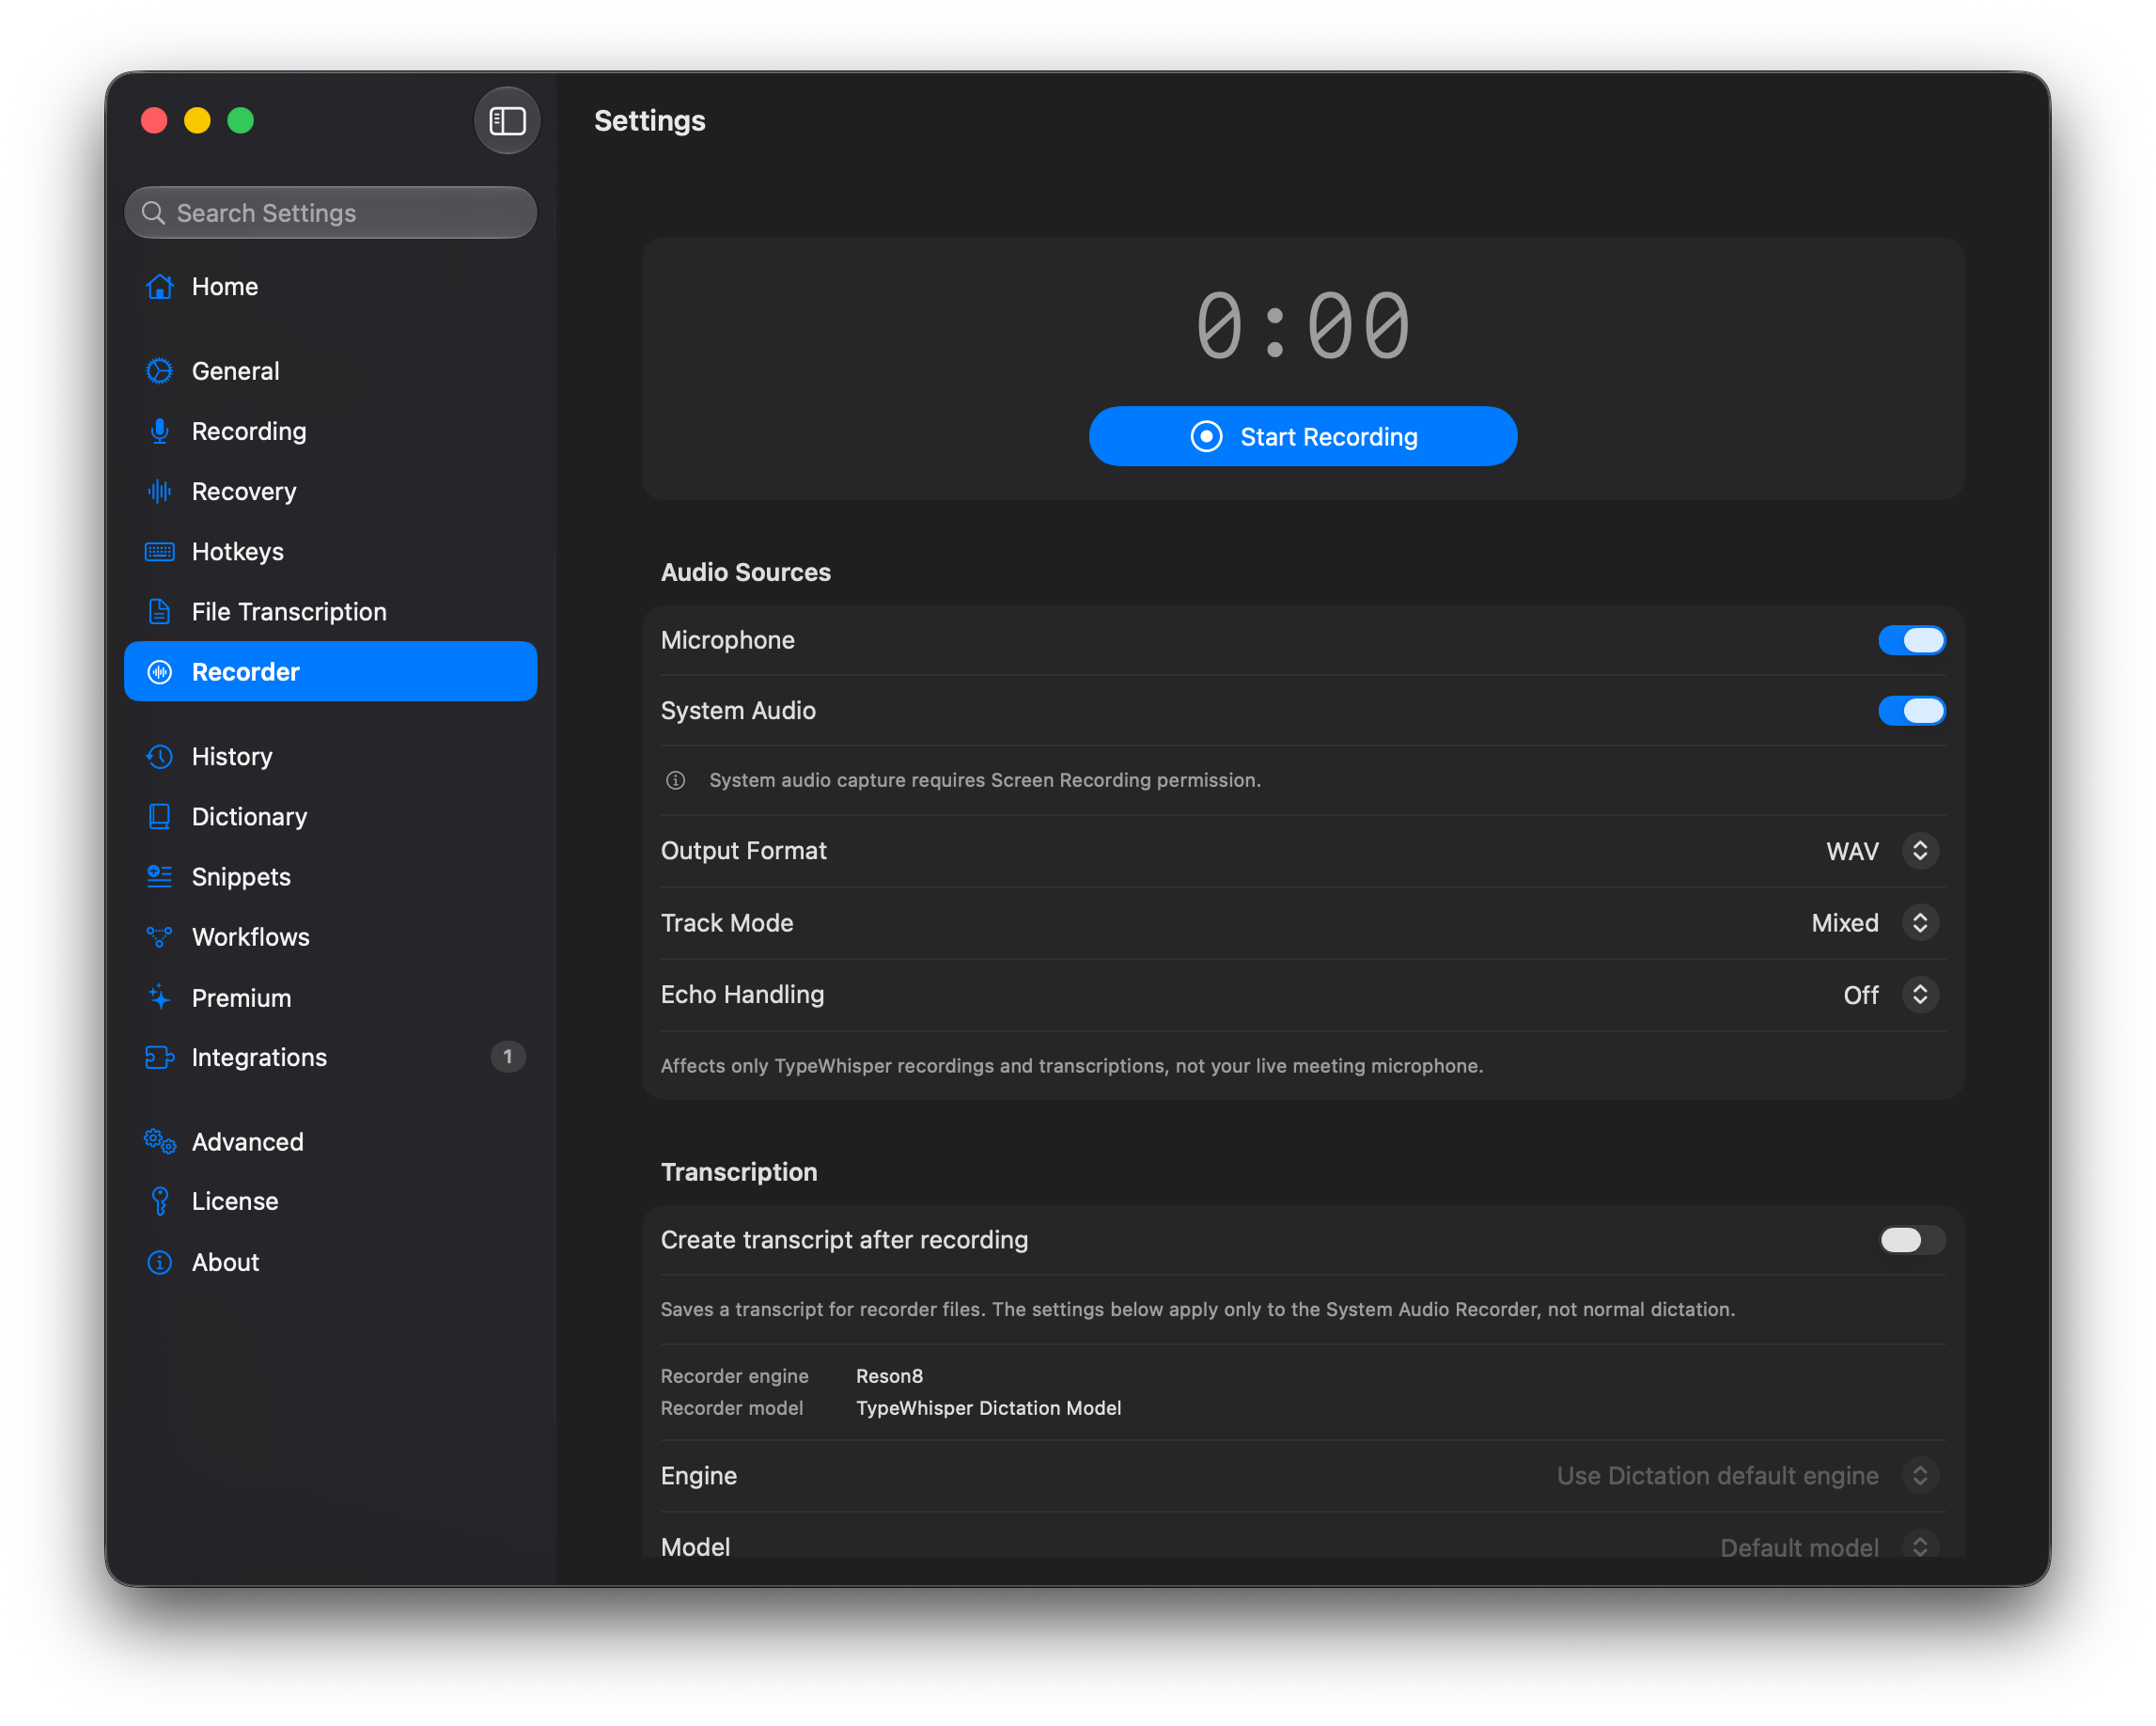
Task: Open the Engine dropdown
Action: tap(1747, 1476)
